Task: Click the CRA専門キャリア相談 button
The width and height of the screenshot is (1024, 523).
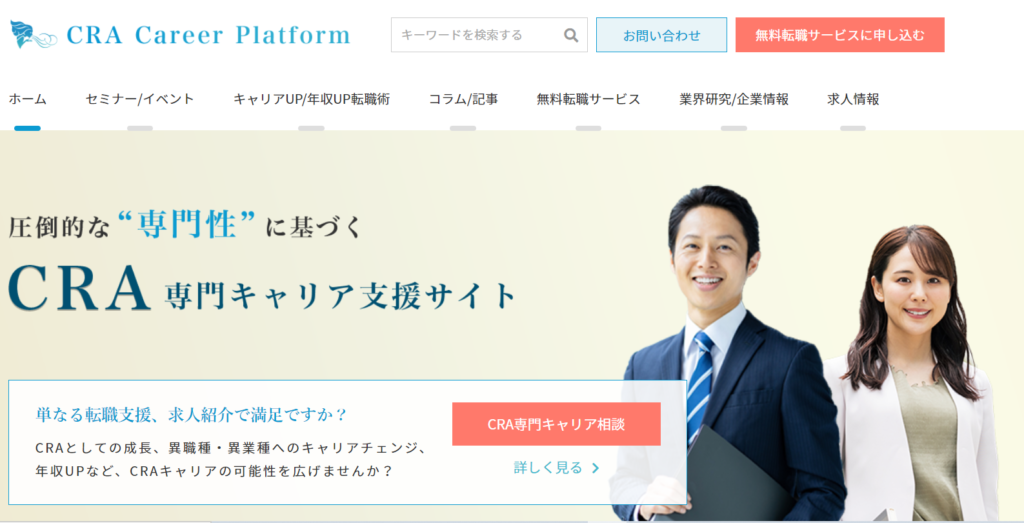Action: pyautogui.click(x=556, y=424)
